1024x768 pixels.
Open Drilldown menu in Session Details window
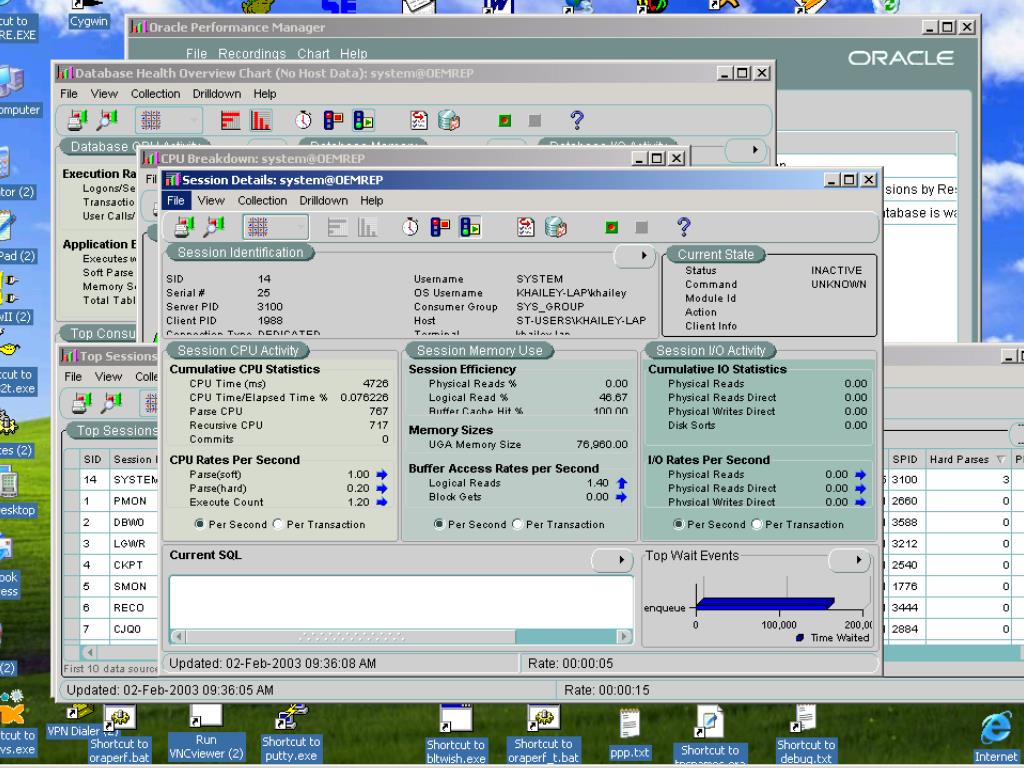(x=323, y=200)
